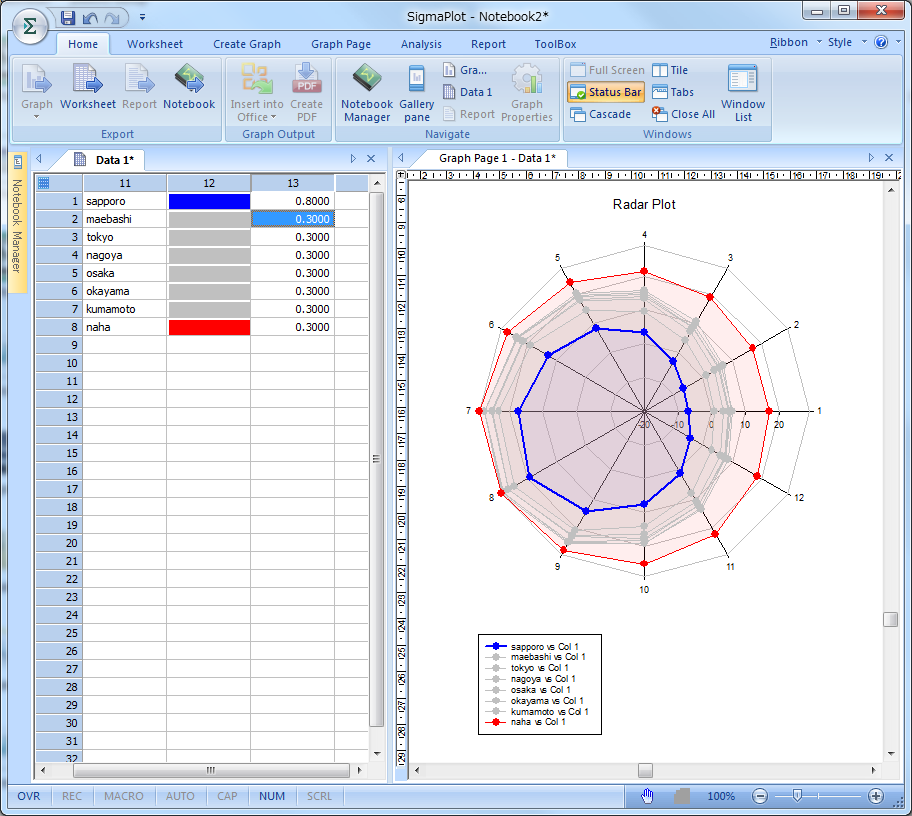Click the zoom slider handle
Screen dimensions: 912x816
tap(797, 796)
